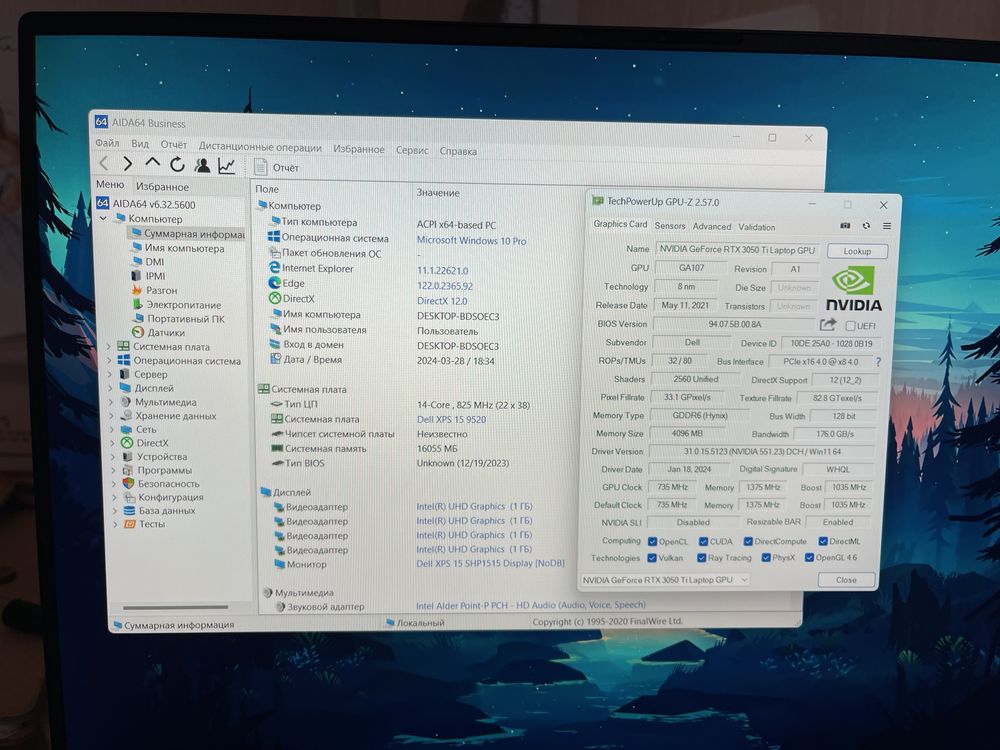Click the up-level arrow in AIDA64 toolbar
The width and height of the screenshot is (1000, 750).
[152, 163]
